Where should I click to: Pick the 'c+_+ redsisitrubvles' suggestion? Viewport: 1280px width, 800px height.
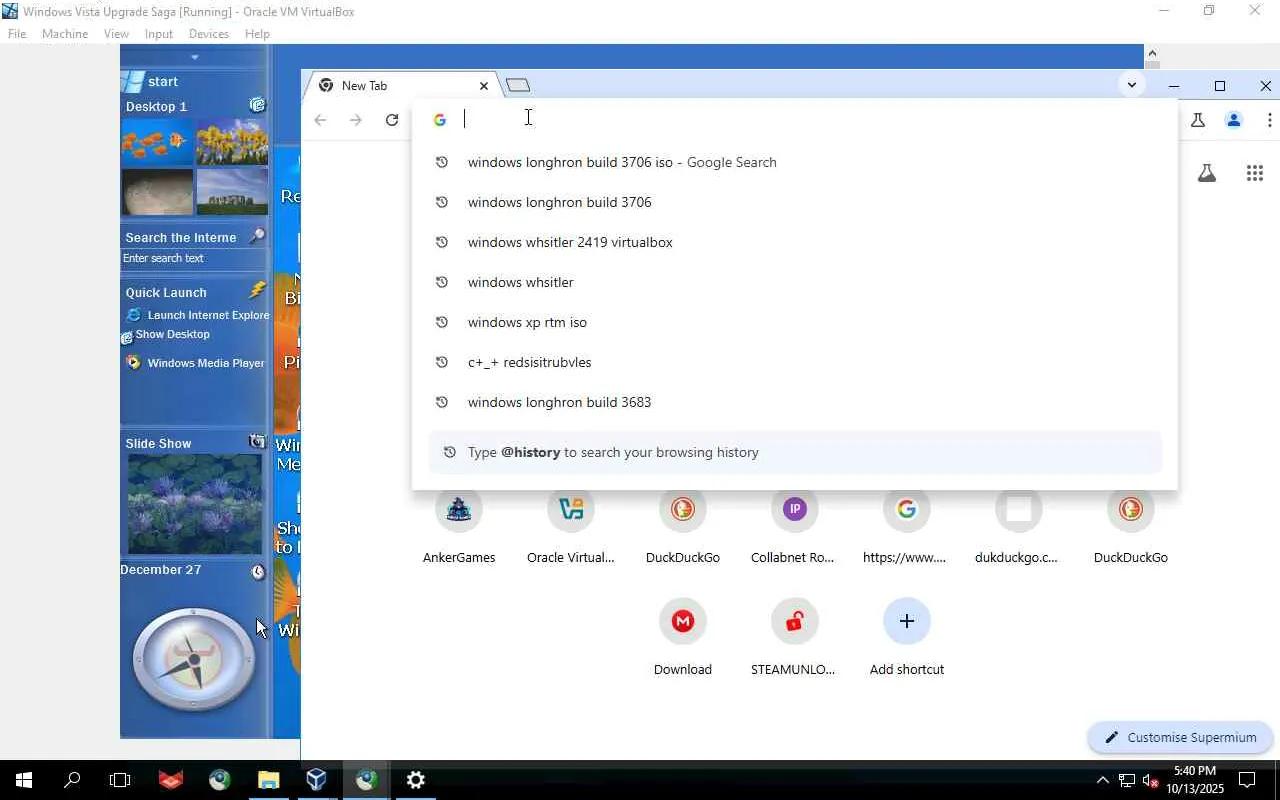[x=795, y=362]
